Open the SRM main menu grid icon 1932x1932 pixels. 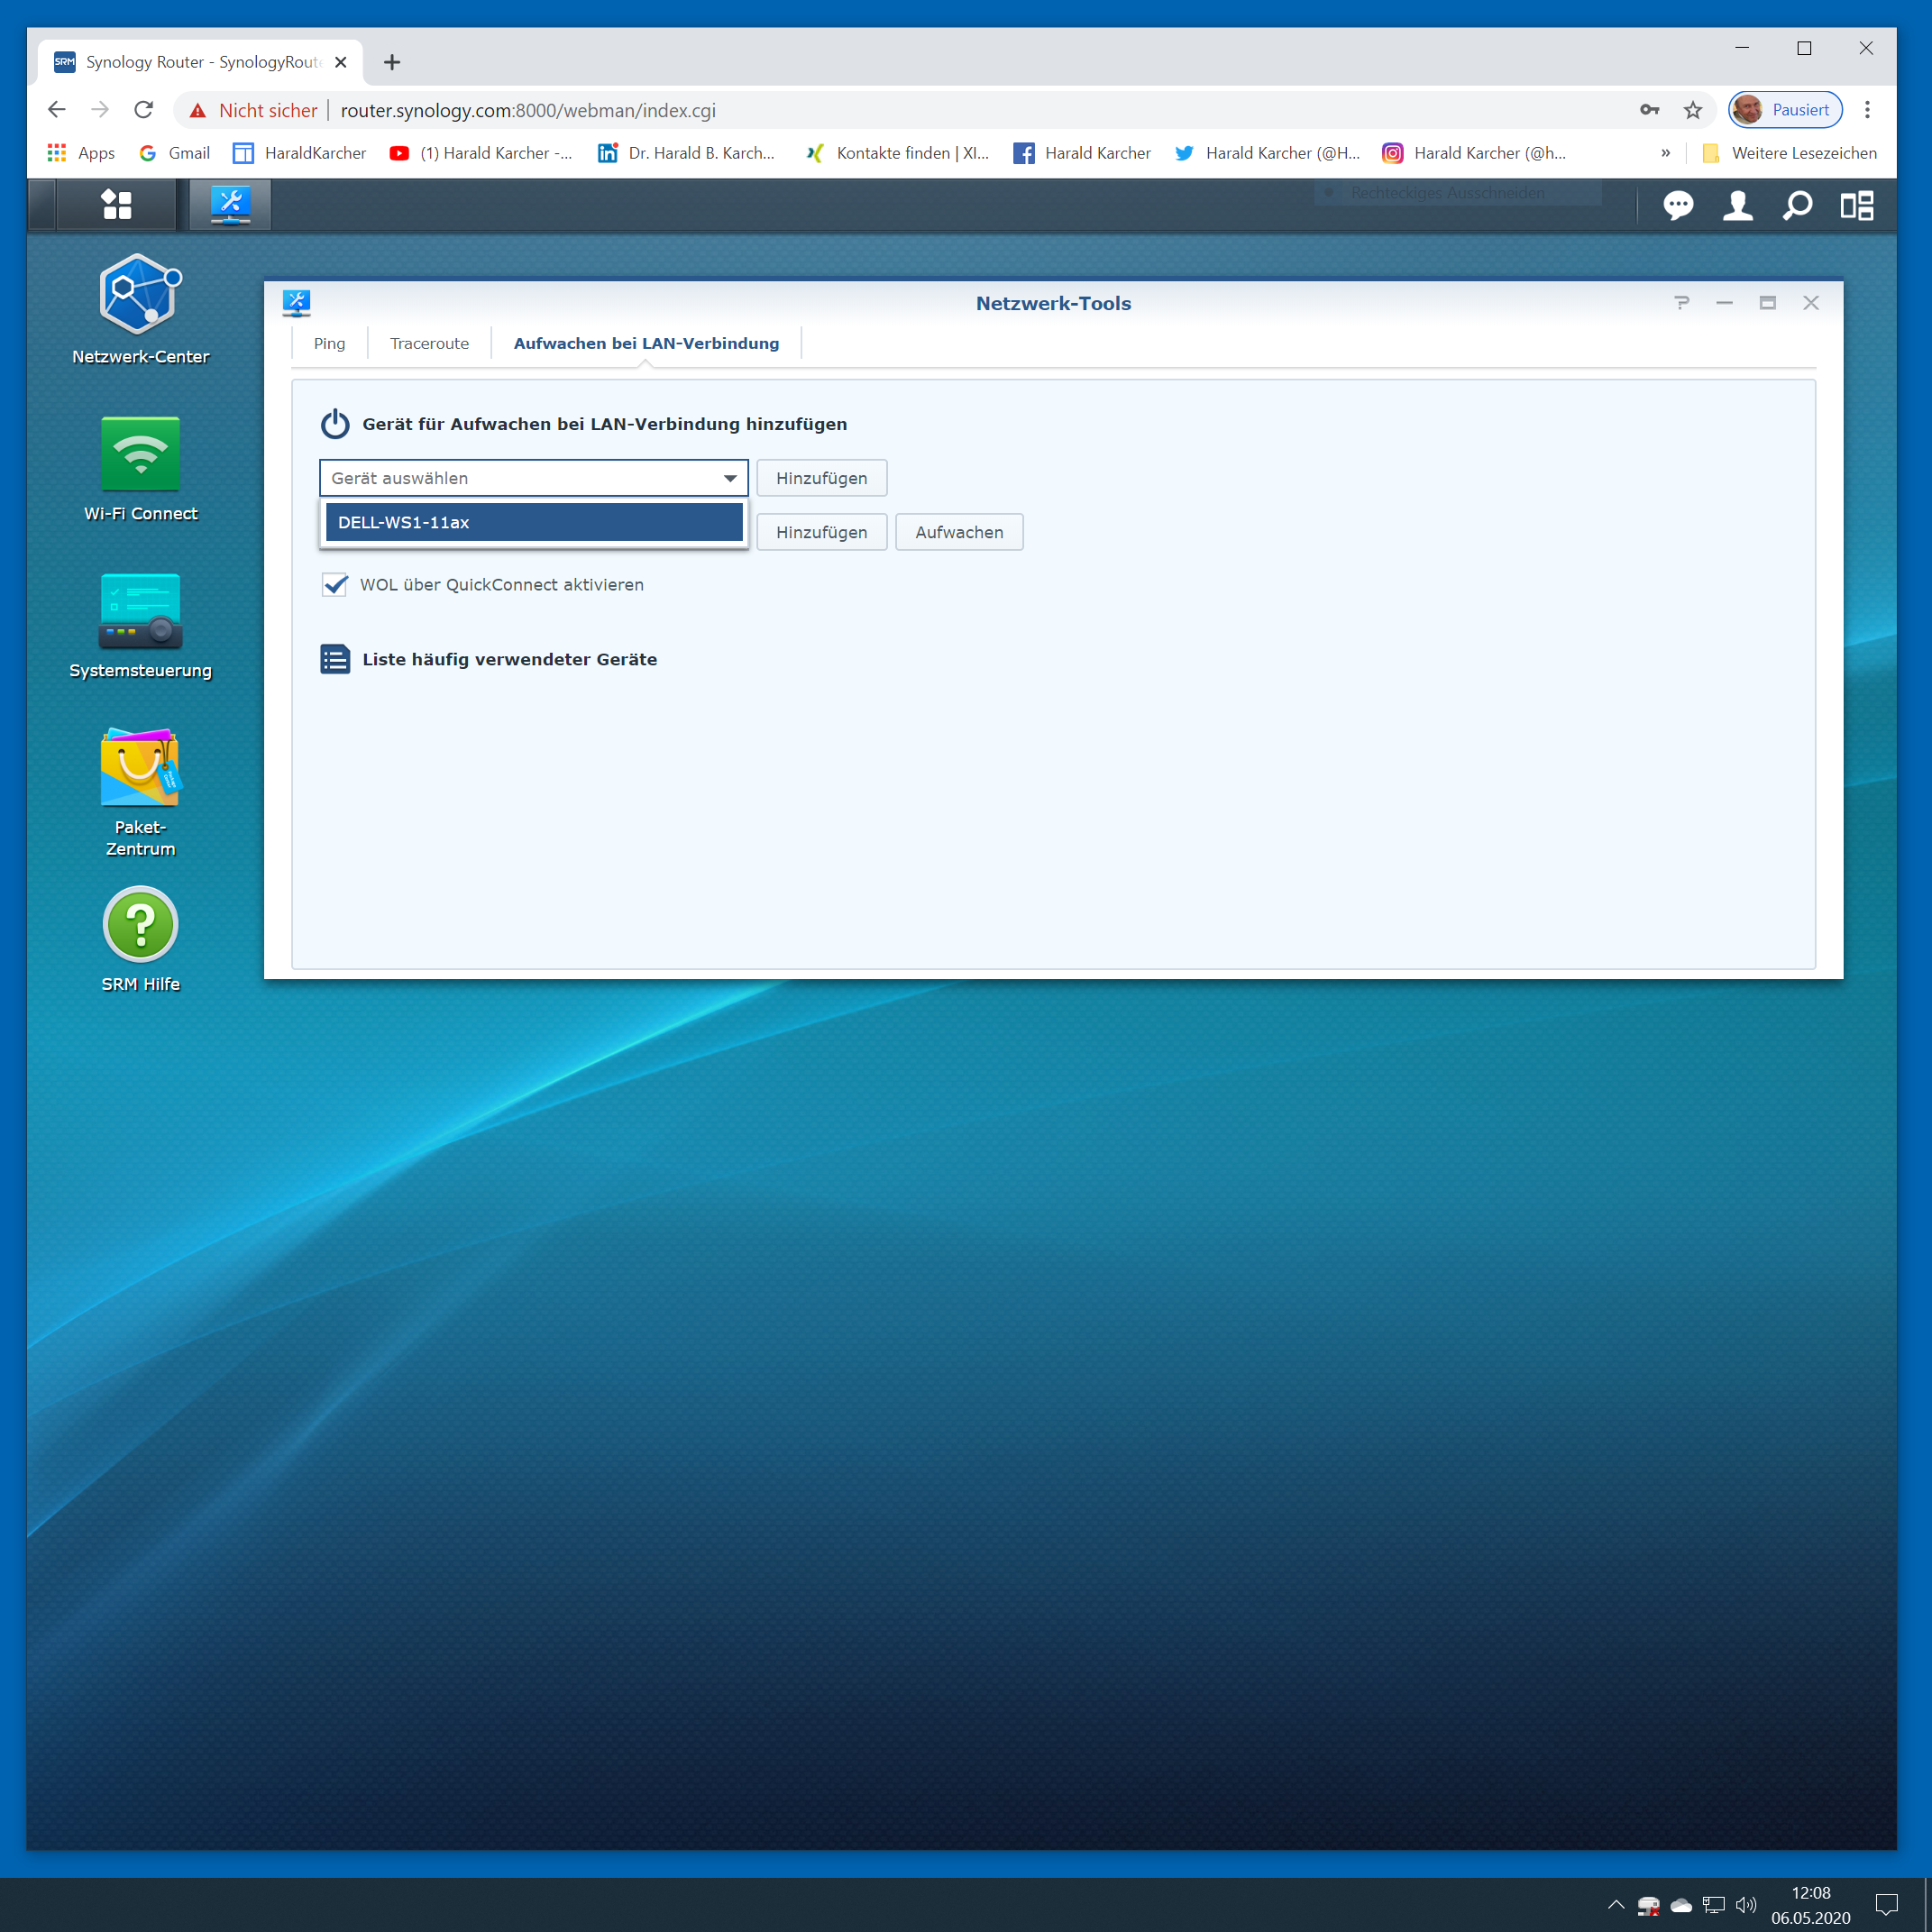point(116,205)
